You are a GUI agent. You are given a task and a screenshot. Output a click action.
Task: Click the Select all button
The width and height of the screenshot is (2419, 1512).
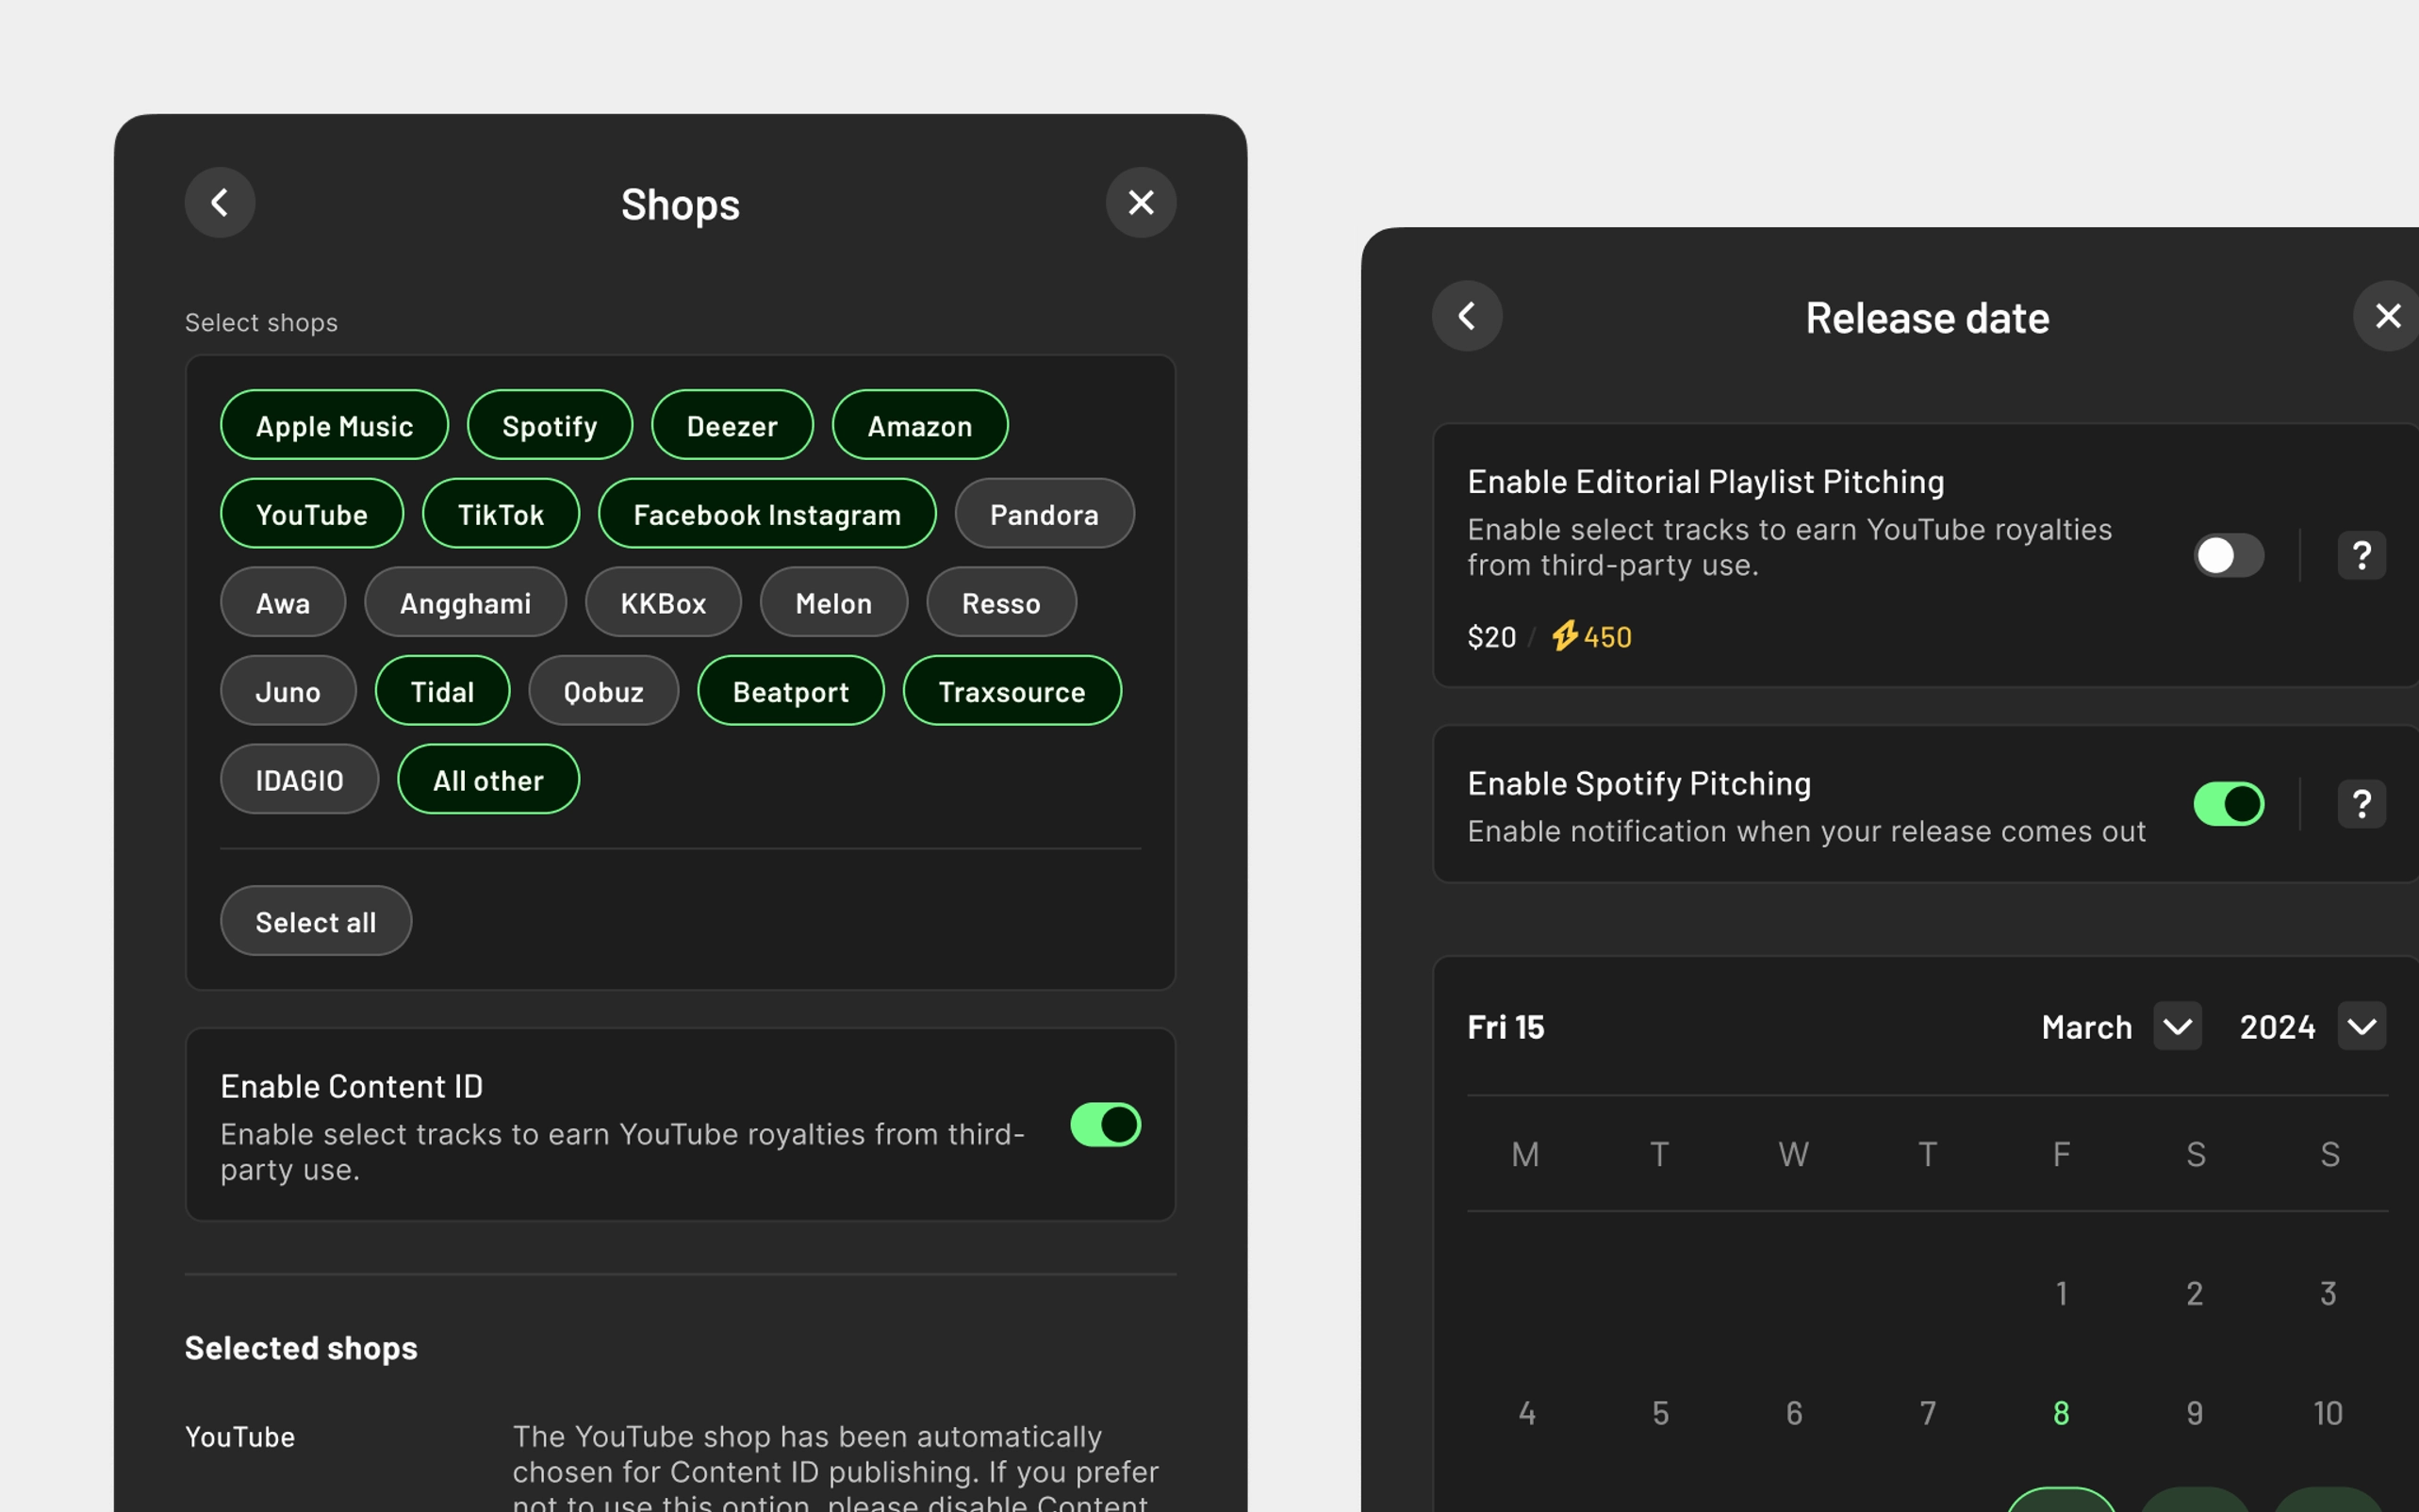pos(316,921)
